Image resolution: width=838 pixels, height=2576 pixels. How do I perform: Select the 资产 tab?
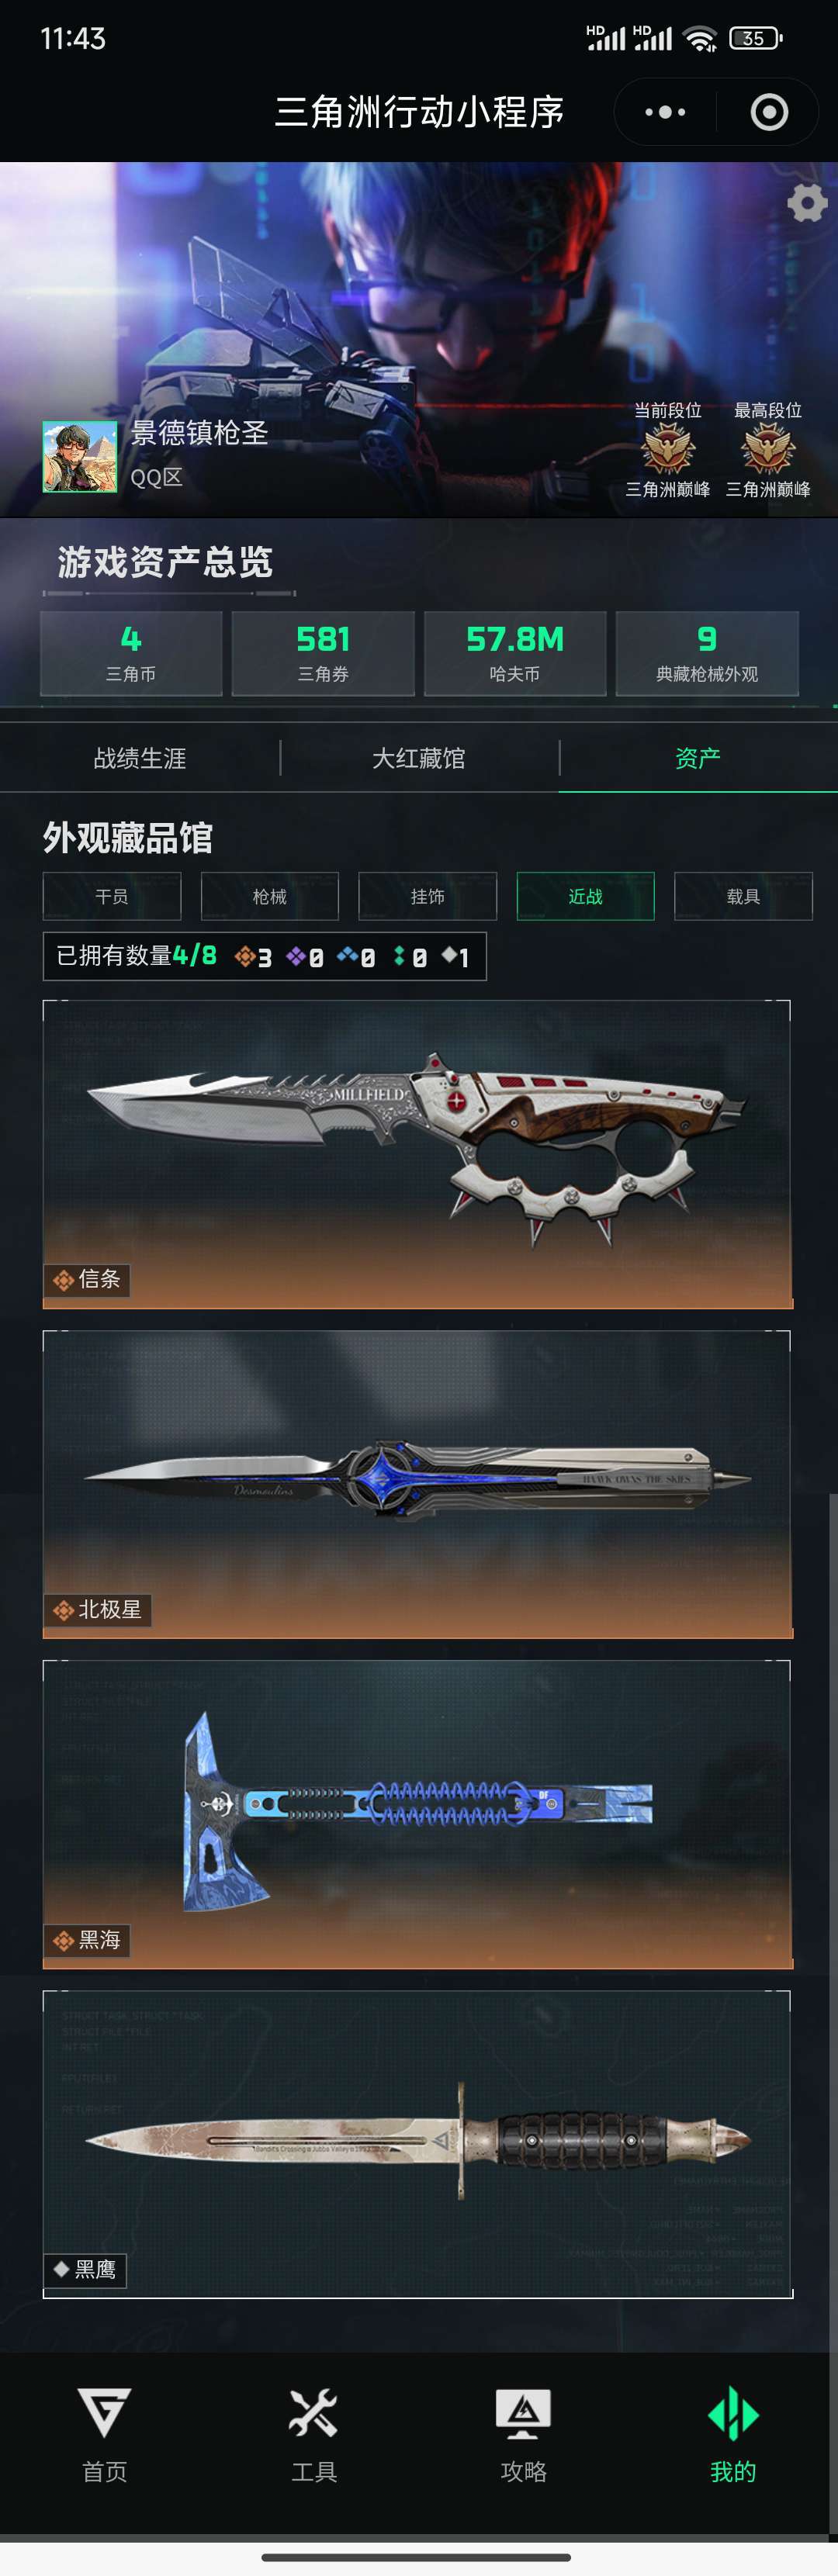[698, 758]
